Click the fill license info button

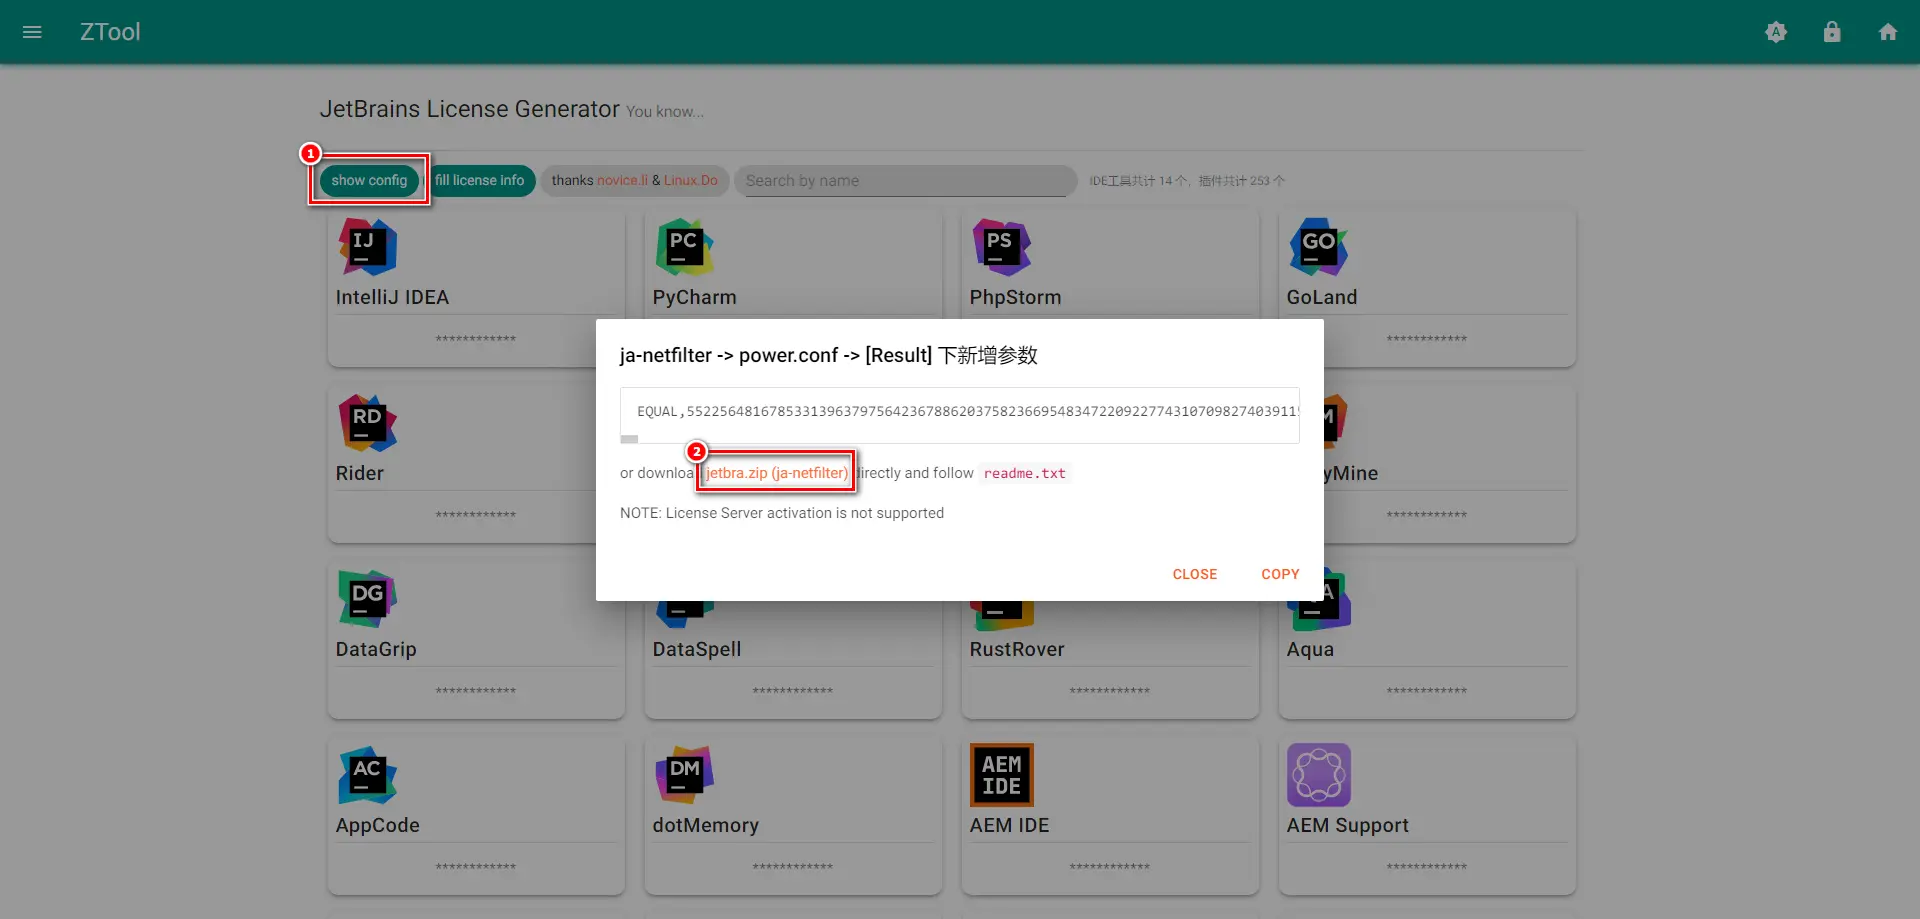click(x=480, y=180)
